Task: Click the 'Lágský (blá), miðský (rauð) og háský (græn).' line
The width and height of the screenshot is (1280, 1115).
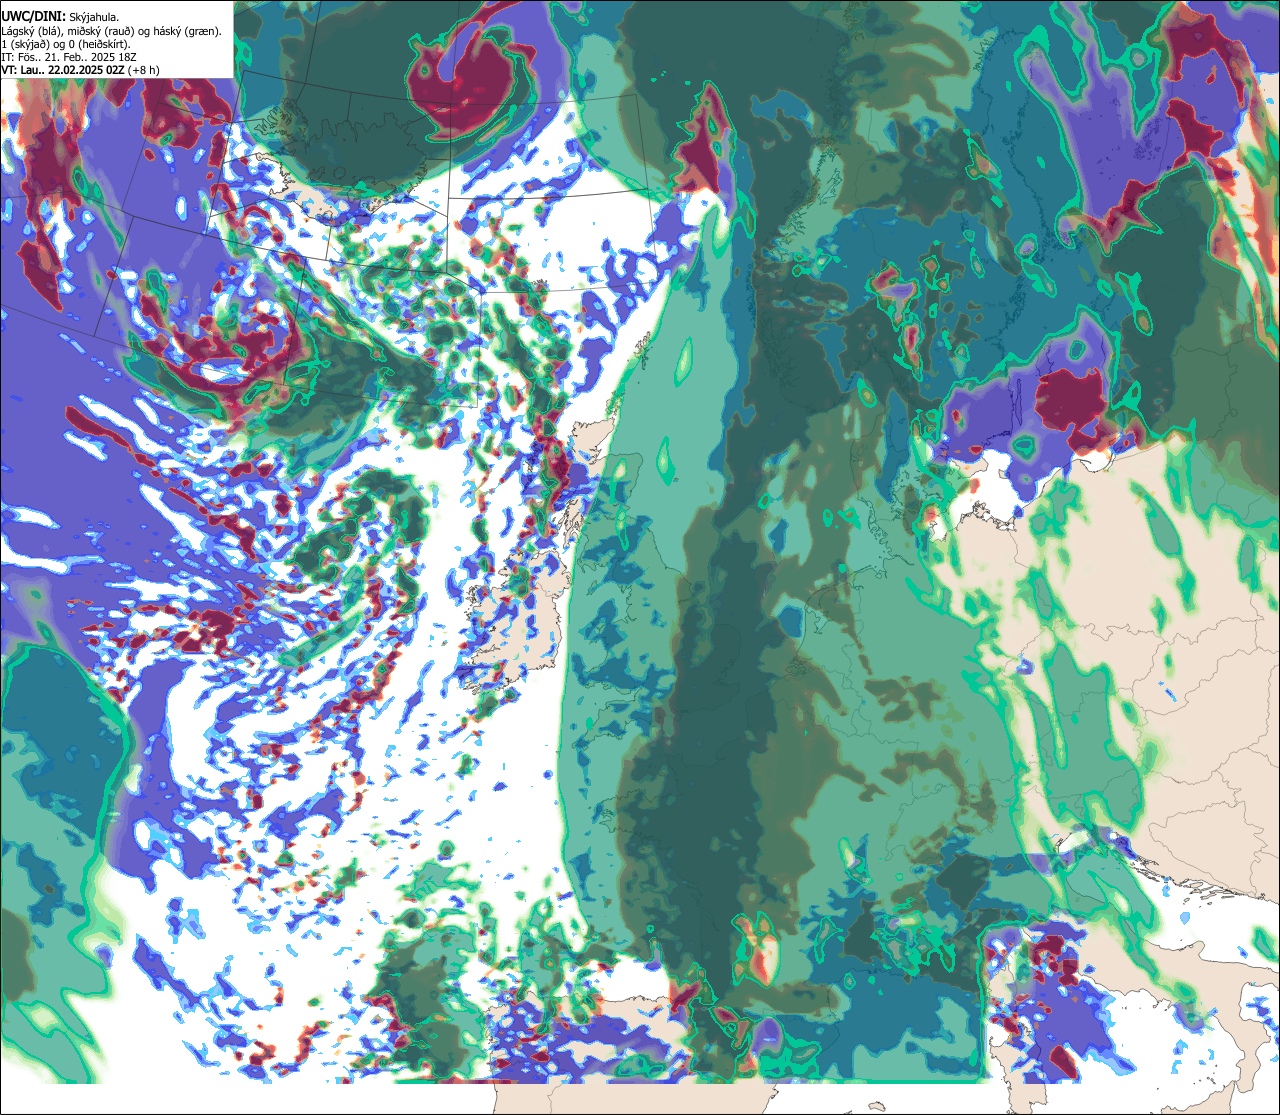Action: point(112,31)
